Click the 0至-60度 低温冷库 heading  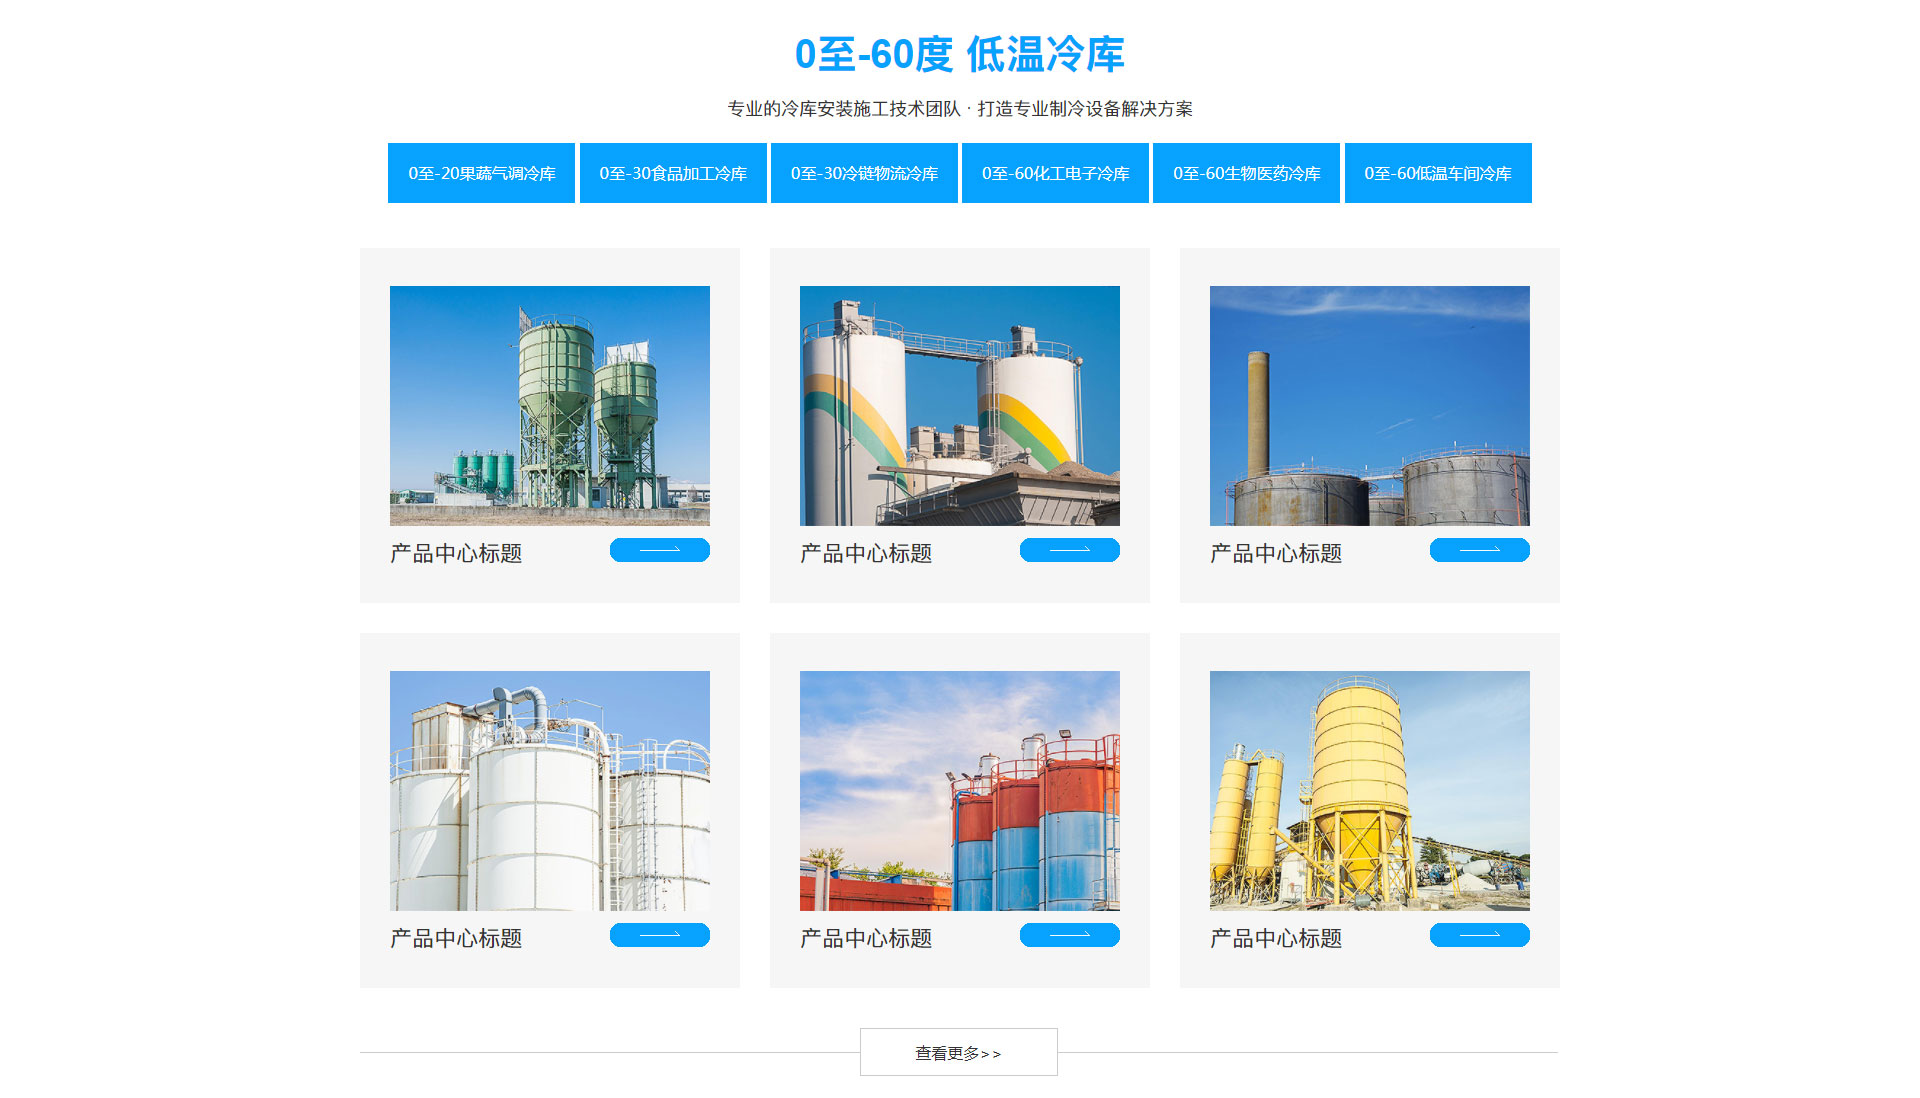pos(960,54)
